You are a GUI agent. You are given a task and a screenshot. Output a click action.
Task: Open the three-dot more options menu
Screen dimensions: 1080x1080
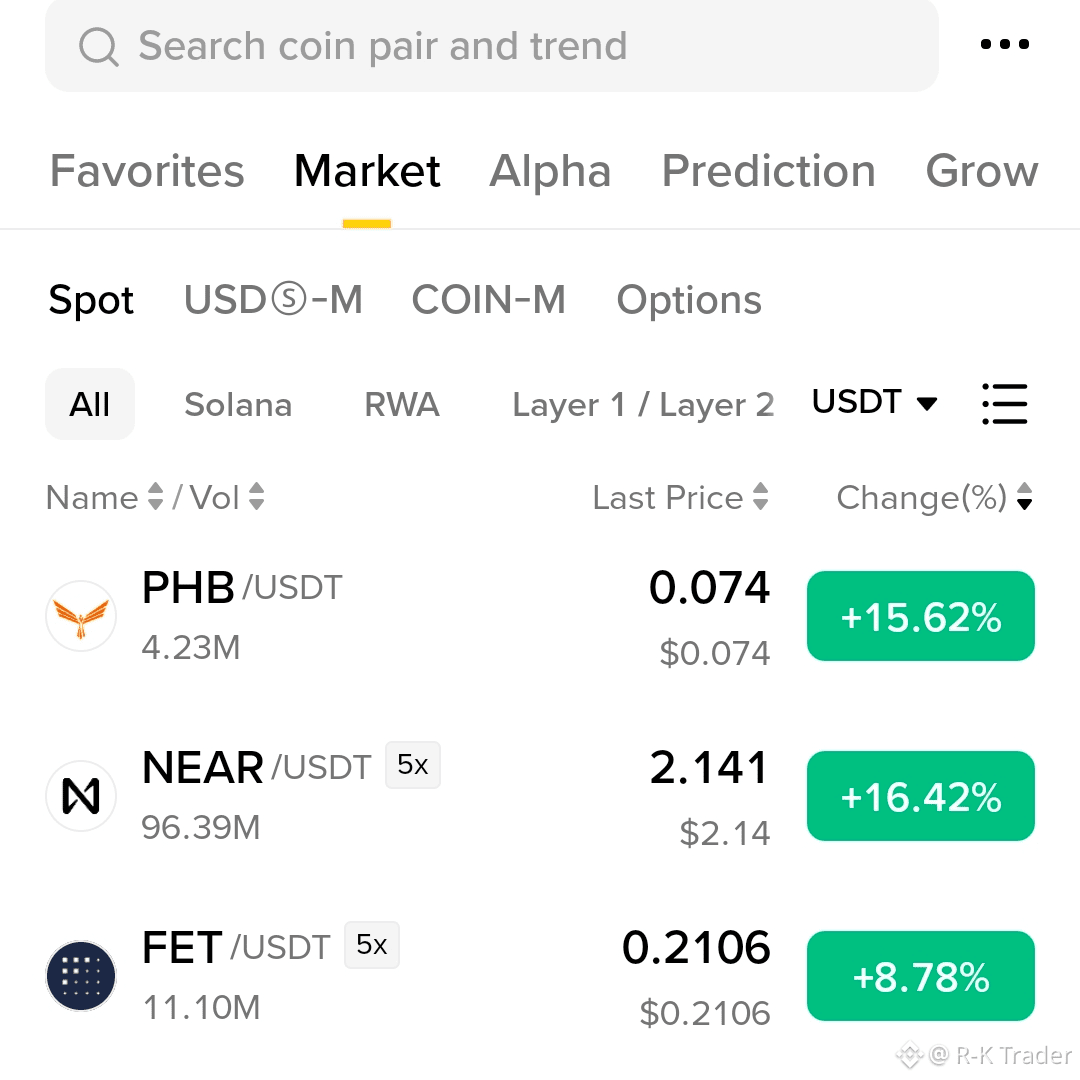point(1004,45)
